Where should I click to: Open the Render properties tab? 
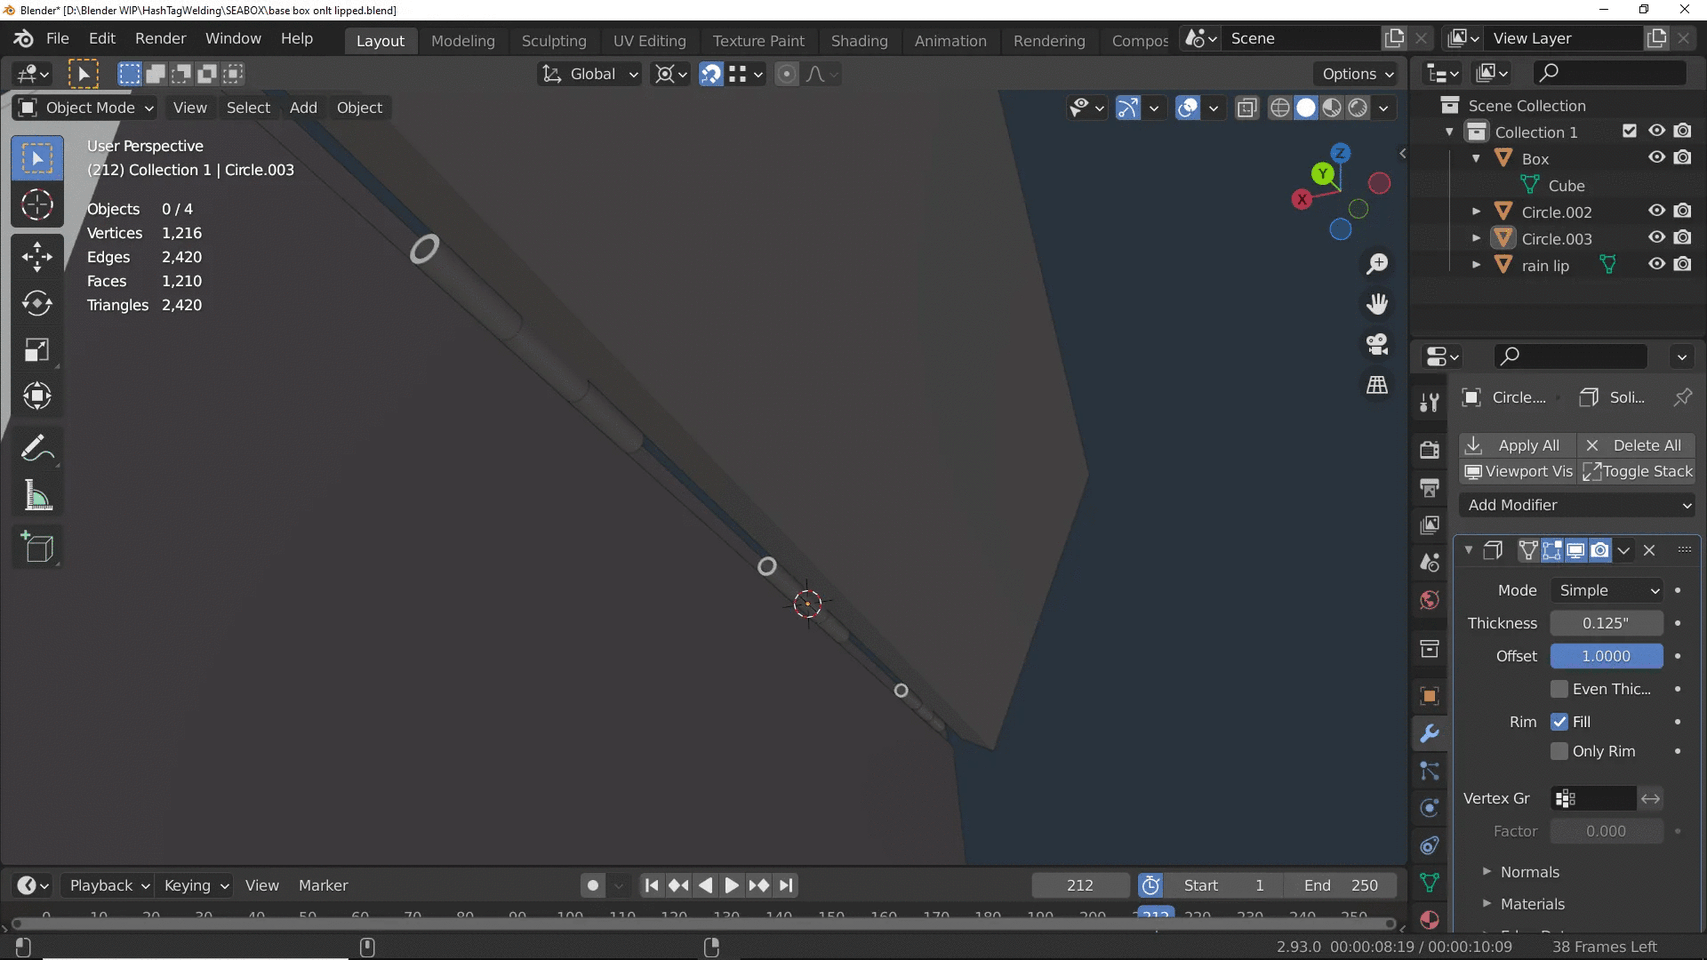tap(1430, 450)
